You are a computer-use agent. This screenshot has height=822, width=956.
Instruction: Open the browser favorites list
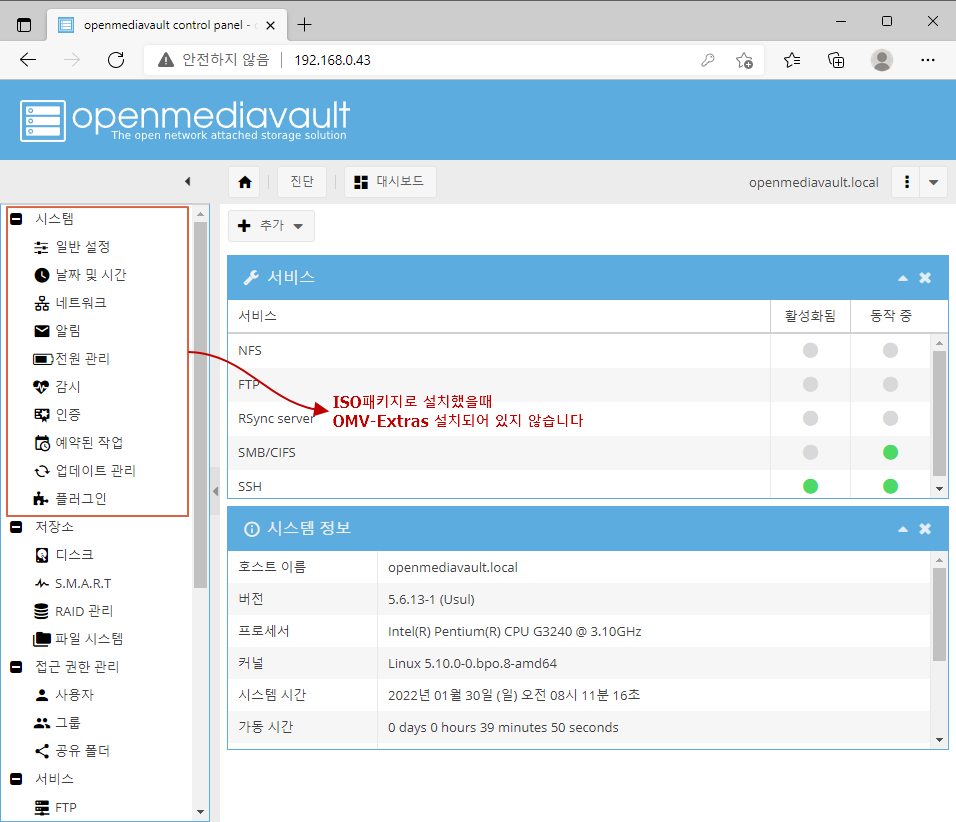tap(792, 60)
